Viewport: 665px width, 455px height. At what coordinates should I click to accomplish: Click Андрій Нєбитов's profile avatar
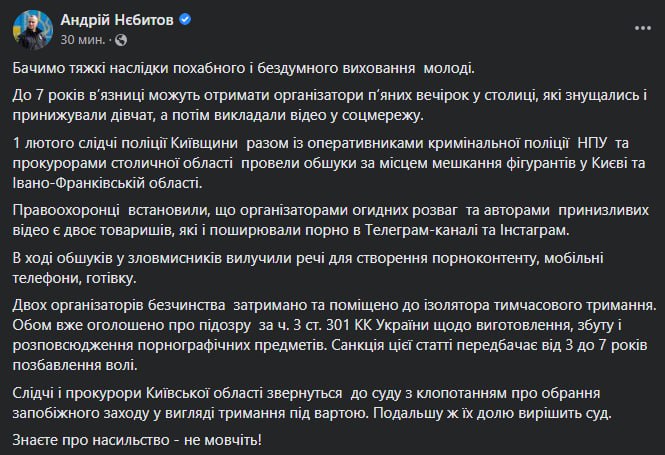tap(33, 30)
